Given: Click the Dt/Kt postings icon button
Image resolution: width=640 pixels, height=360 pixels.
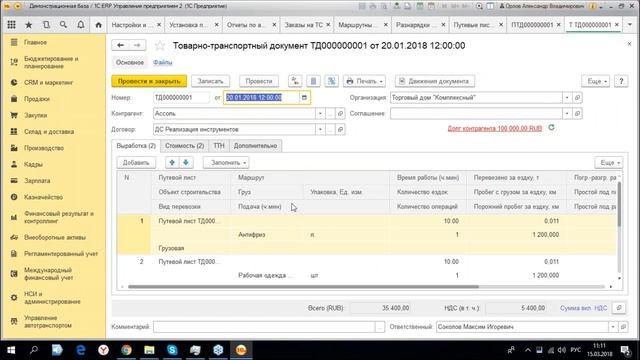Looking at the screenshot, I should pyautogui.click(x=295, y=81).
